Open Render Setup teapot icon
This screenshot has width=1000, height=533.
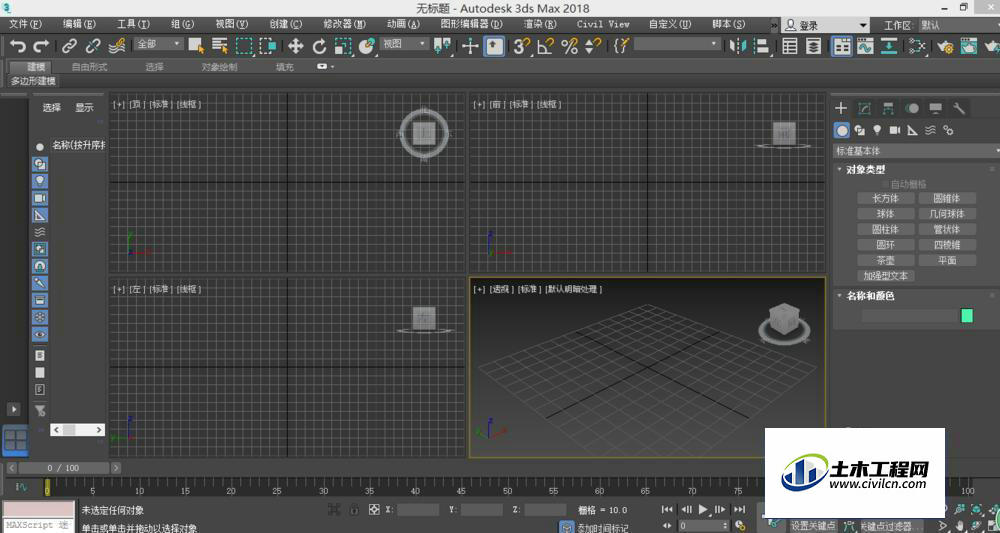945,46
